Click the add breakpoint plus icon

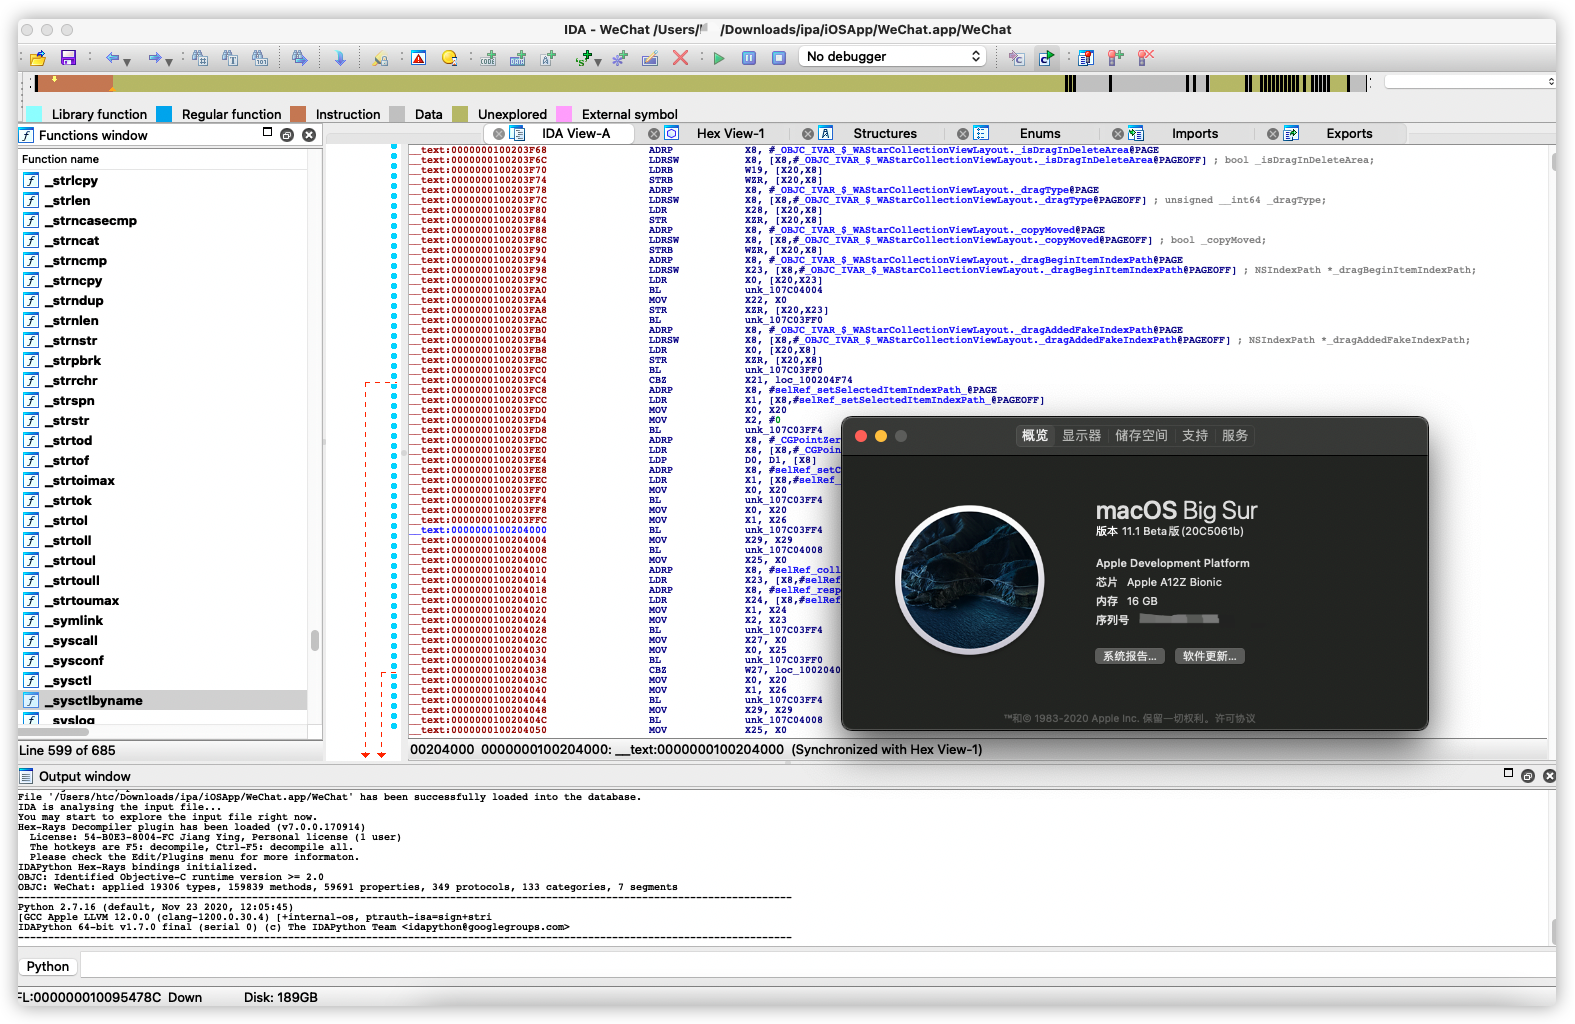click(x=1116, y=58)
